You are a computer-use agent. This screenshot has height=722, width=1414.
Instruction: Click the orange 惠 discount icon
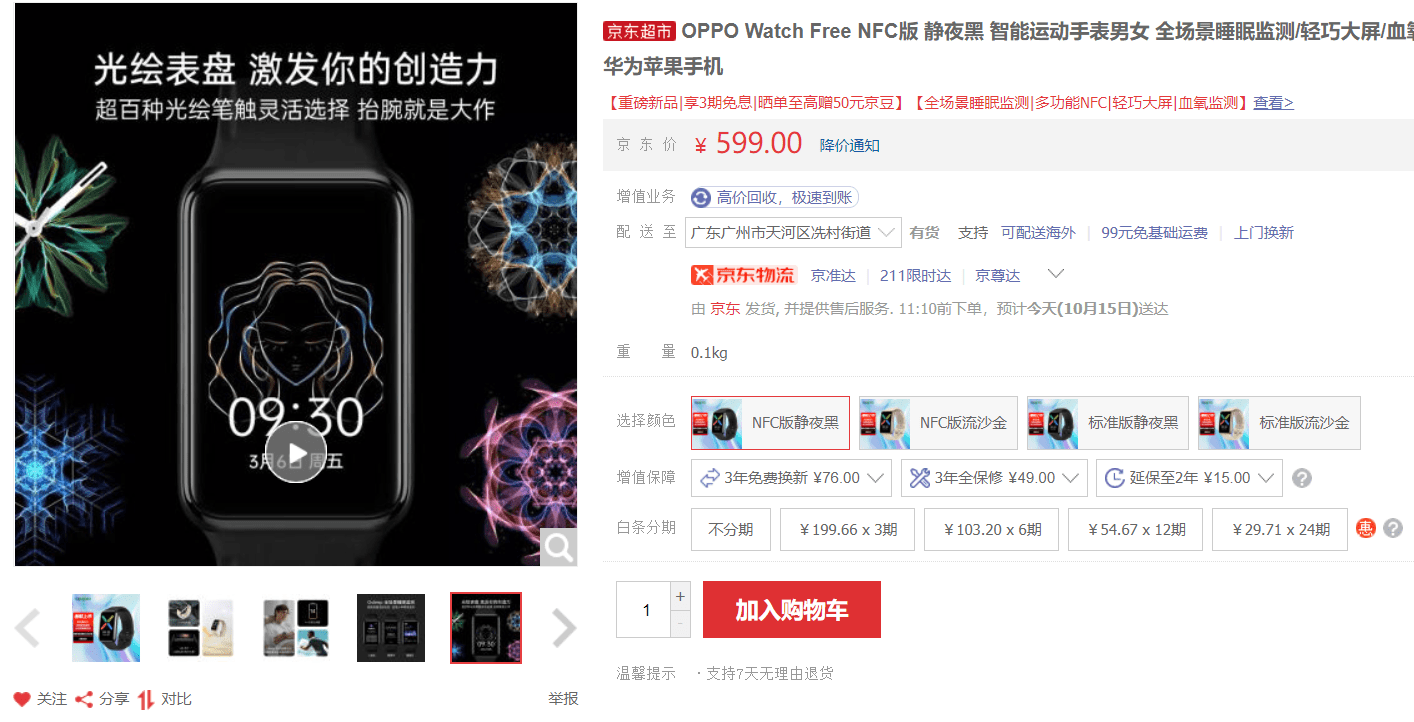[1365, 528]
